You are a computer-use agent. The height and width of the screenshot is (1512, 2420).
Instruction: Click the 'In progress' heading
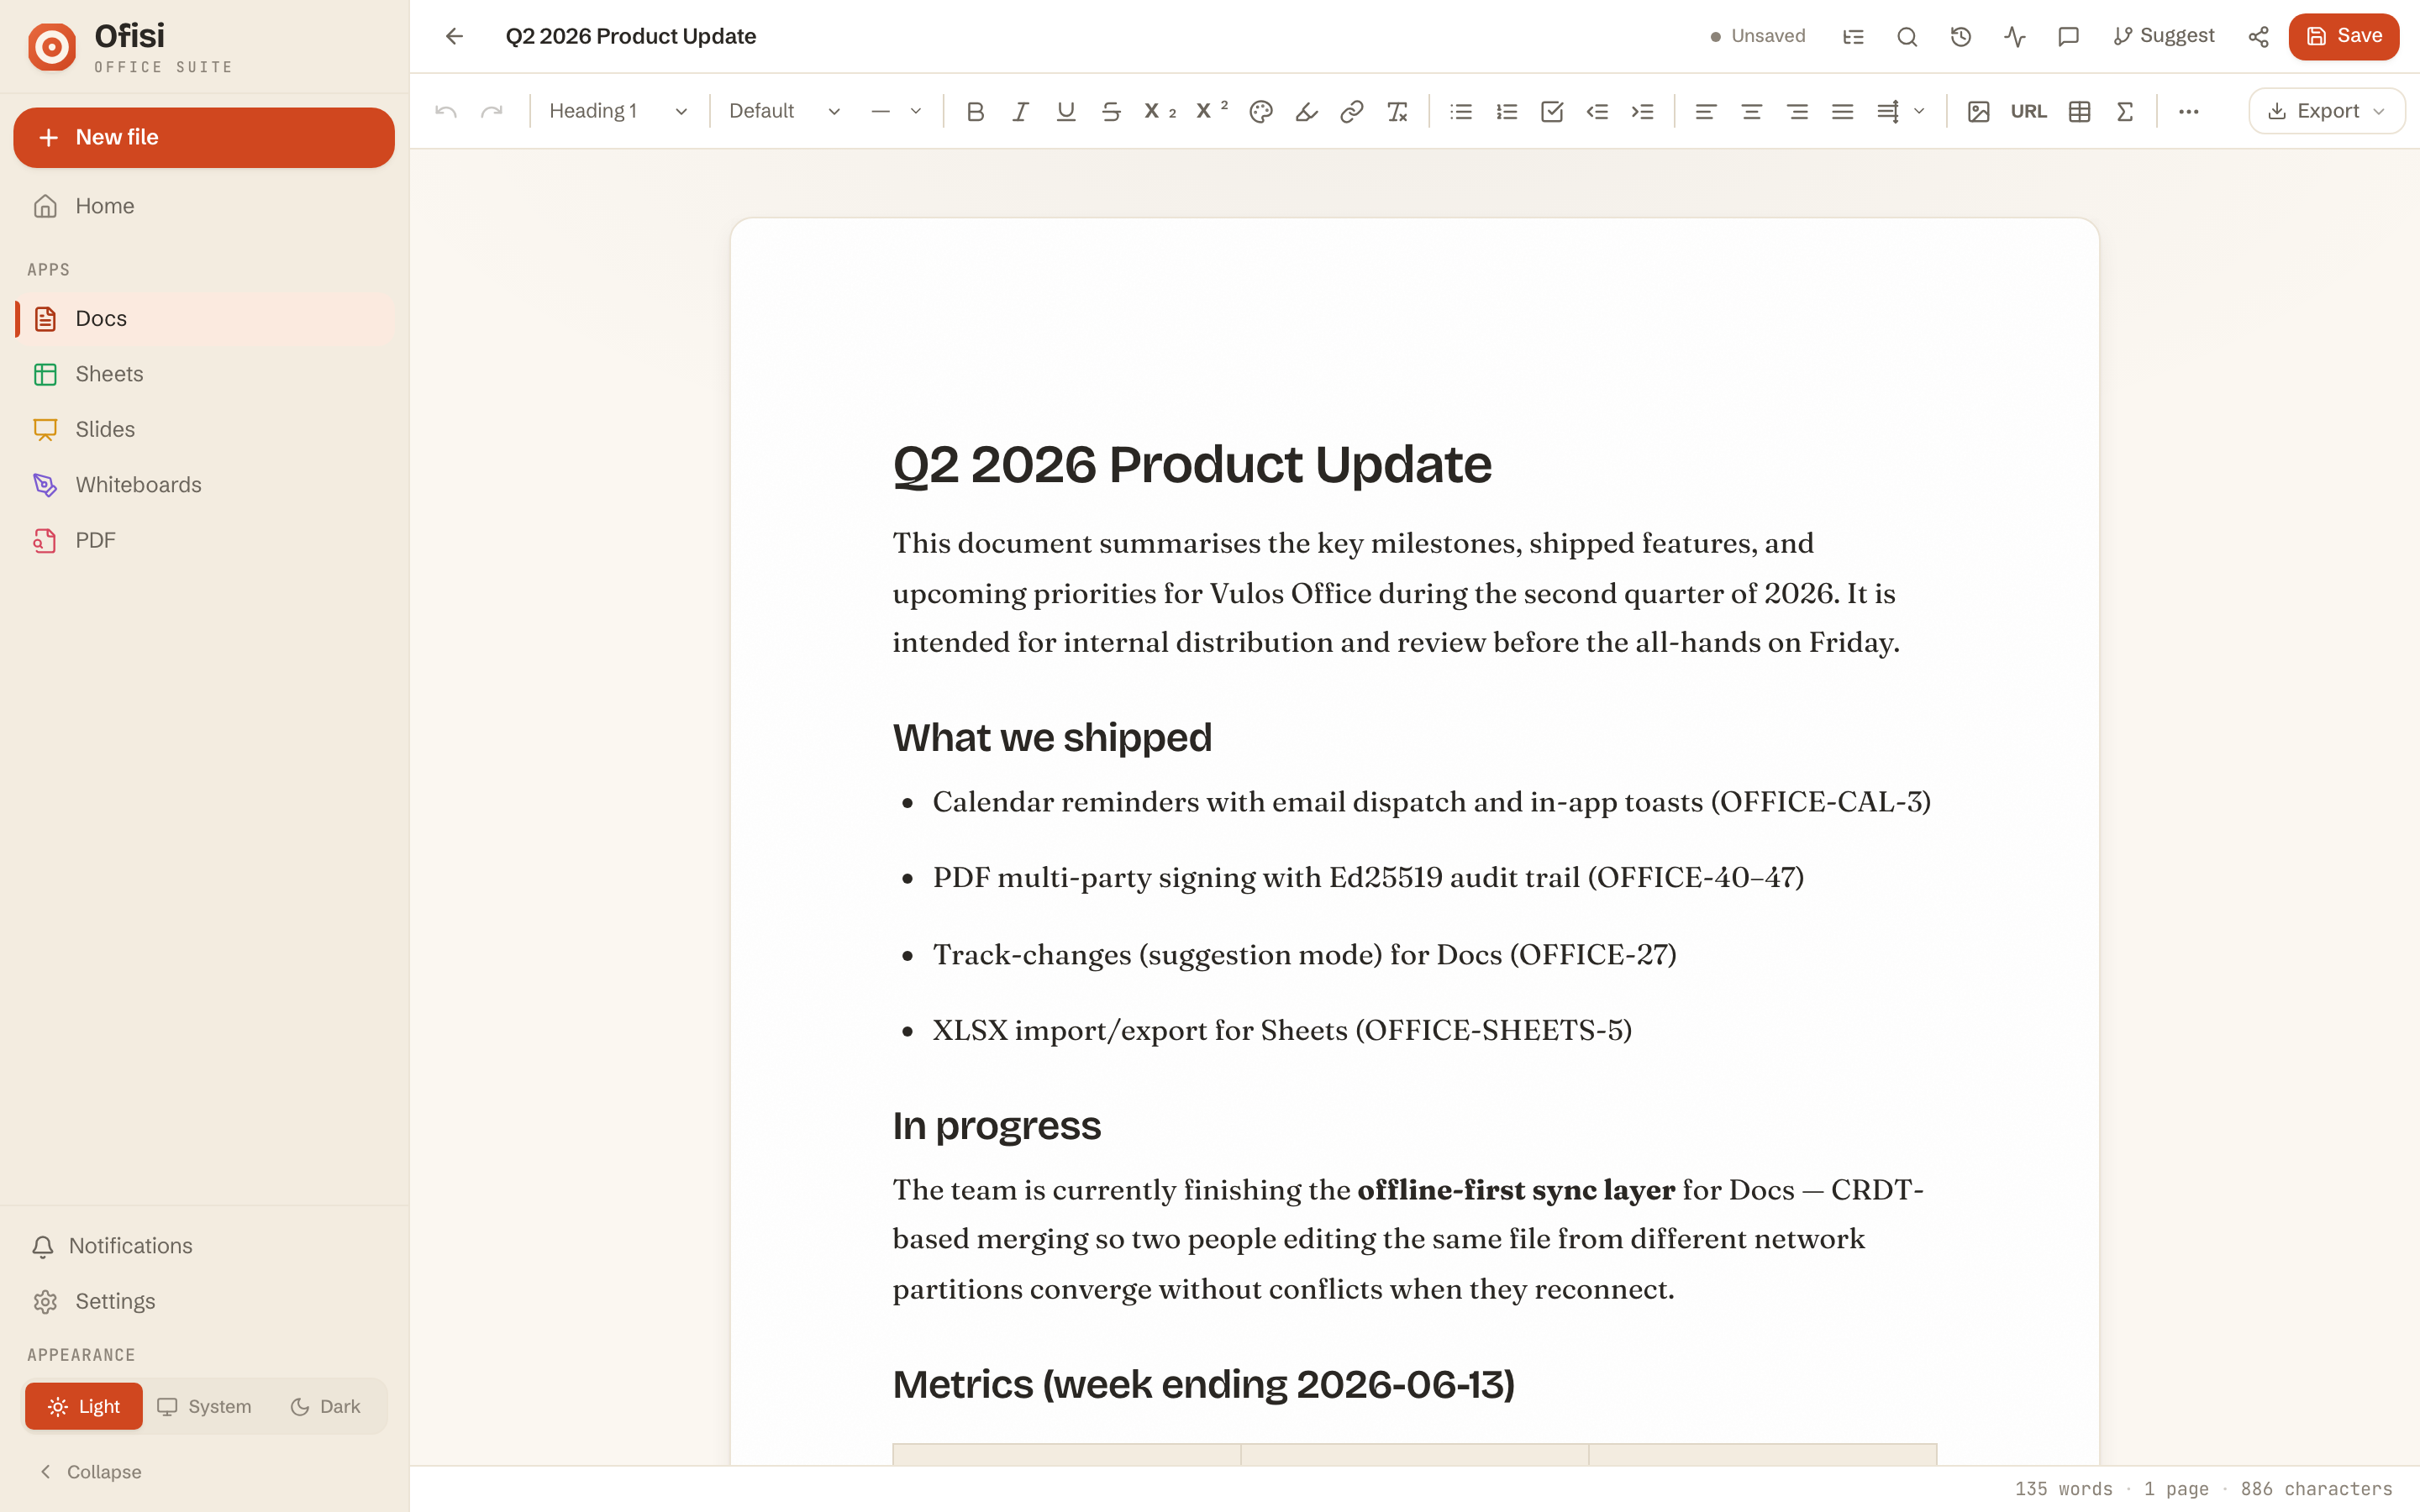click(x=996, y=1126)
